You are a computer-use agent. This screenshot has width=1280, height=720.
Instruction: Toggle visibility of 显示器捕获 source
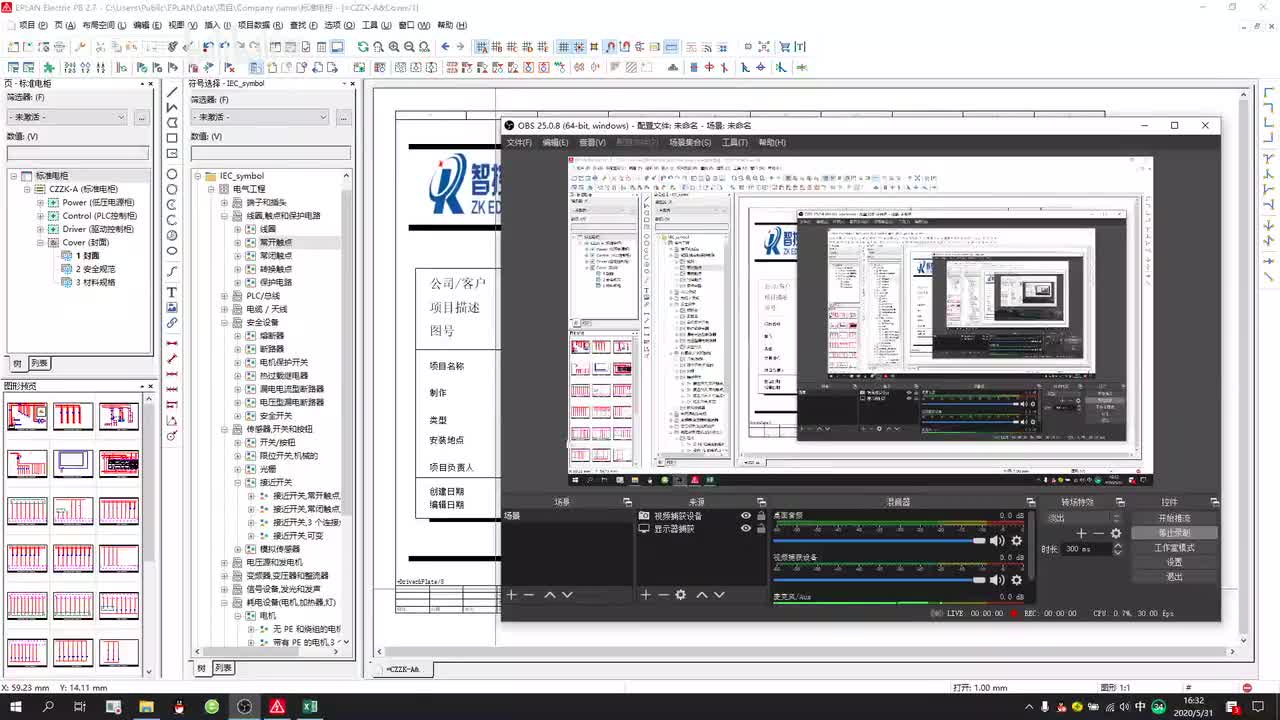pyautogui.click(x=746, y=528)
